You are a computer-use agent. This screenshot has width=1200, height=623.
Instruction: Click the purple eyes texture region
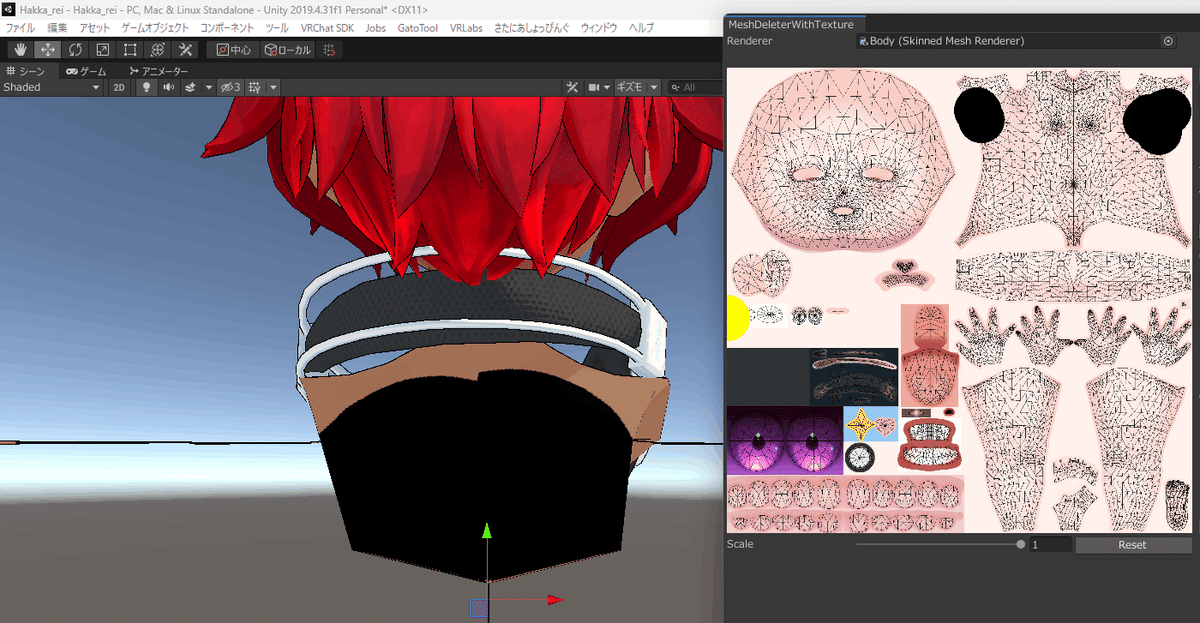coord(785,440)
